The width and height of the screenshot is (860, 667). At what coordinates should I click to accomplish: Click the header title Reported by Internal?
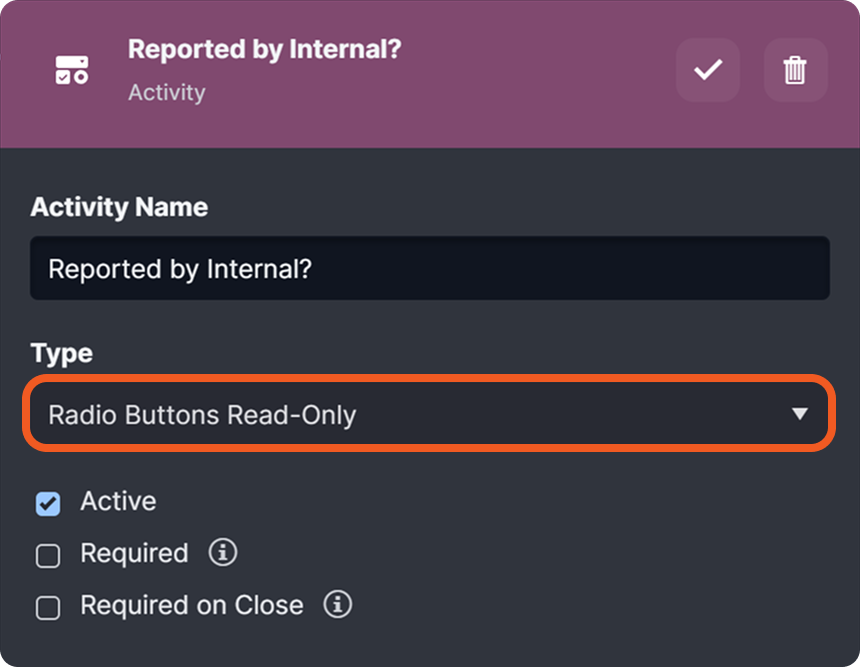click(264, 49)
